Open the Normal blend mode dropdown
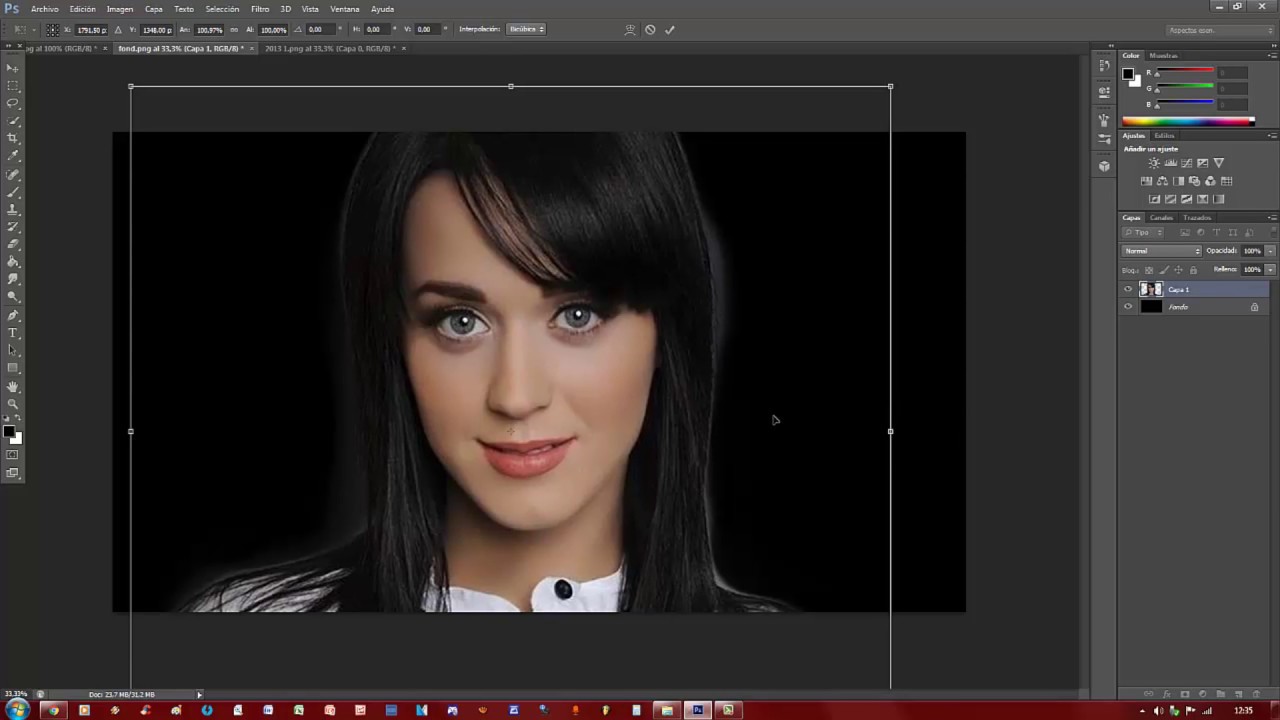The height and width of the screenshot is (720, 1280). (x=1162, y=251)
